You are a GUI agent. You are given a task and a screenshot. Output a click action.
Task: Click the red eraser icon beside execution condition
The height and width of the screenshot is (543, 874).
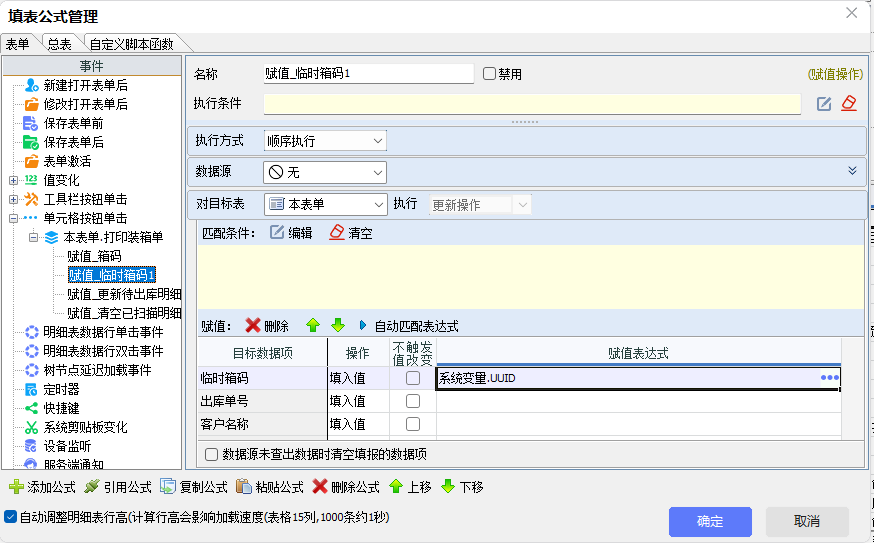[849, 104]
